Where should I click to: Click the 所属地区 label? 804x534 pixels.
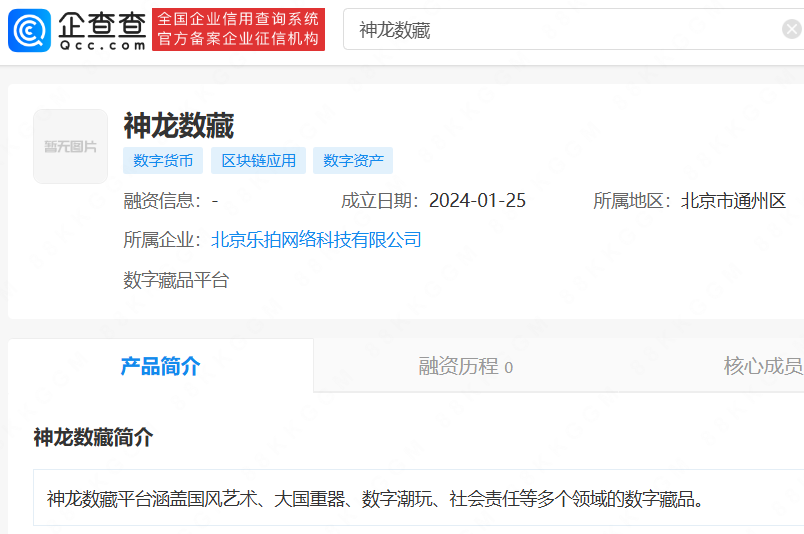point(633,201)
